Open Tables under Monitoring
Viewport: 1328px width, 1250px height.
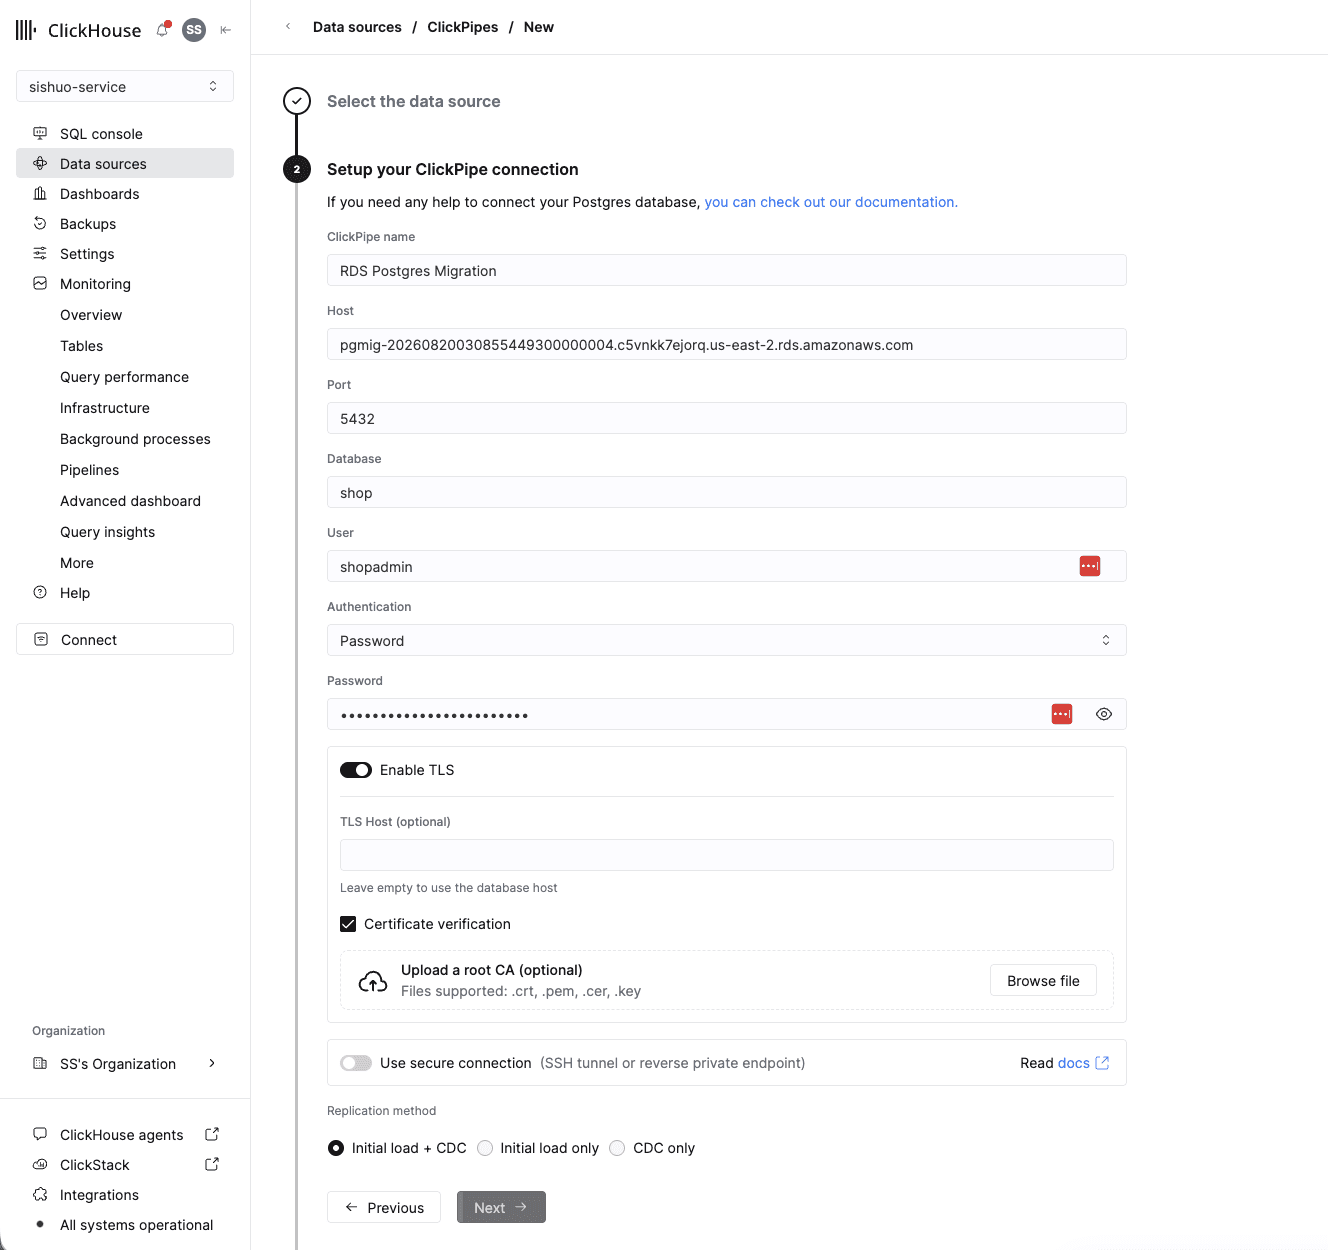82,346
